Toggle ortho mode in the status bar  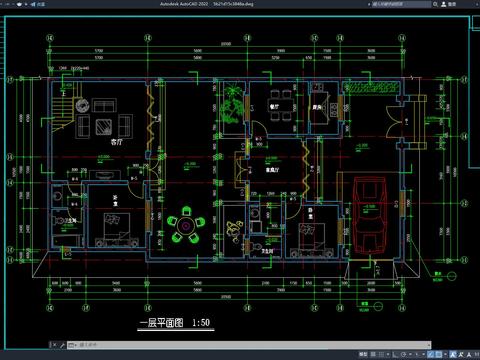pos(394,354)
